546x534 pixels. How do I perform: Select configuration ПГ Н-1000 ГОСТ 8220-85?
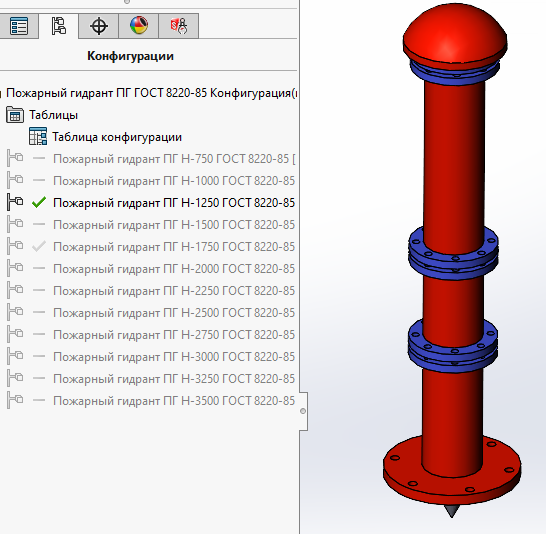click(x=174, y=181)
